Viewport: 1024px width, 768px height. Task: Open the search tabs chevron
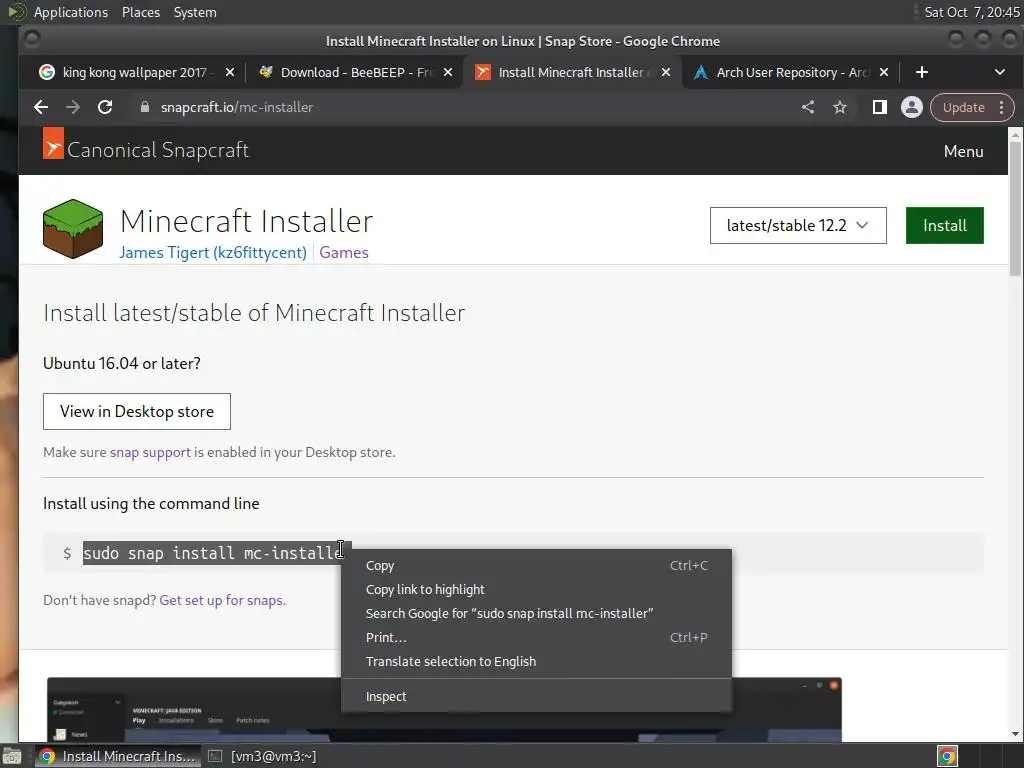point(999,72)
